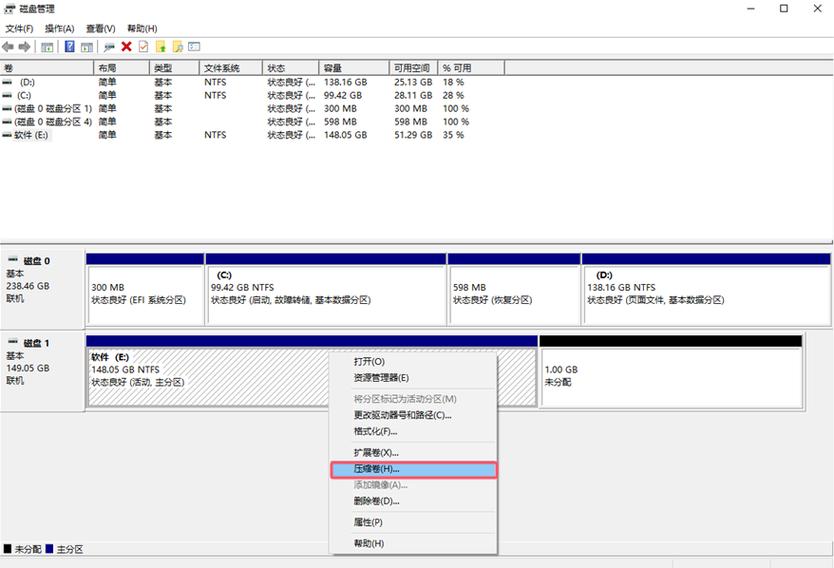
Task: Toggle the show/hide console tree toolbar icon
Action: tap(47, 47)
